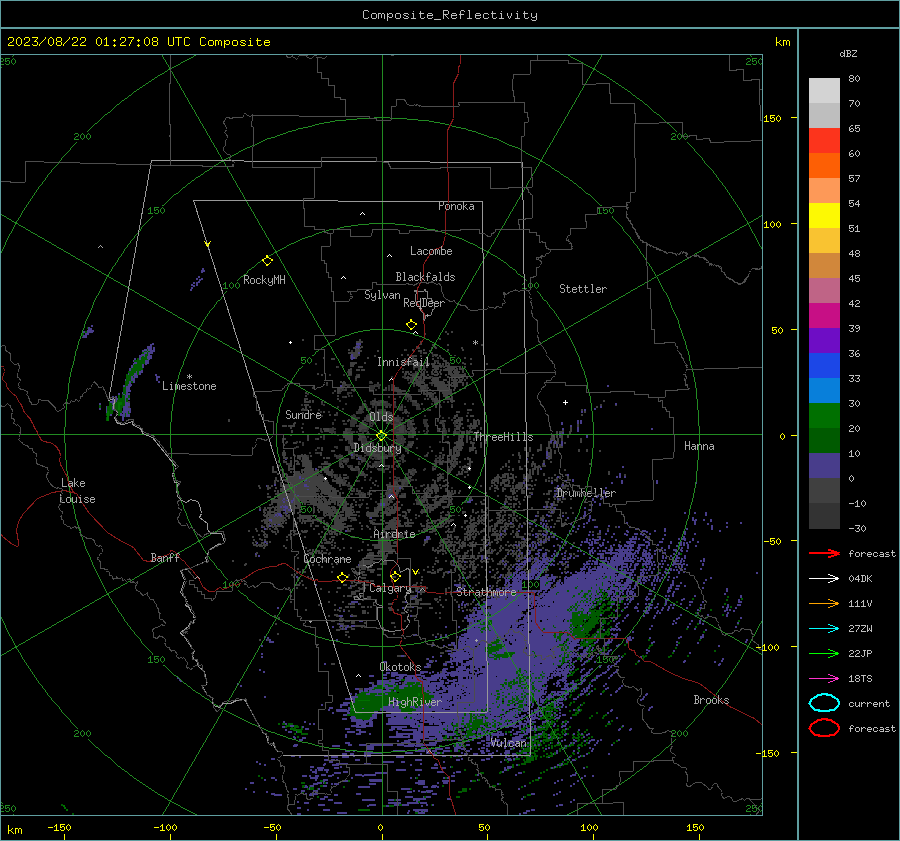
Task: Click the Cochrane town label
Action: coord(327,559)
